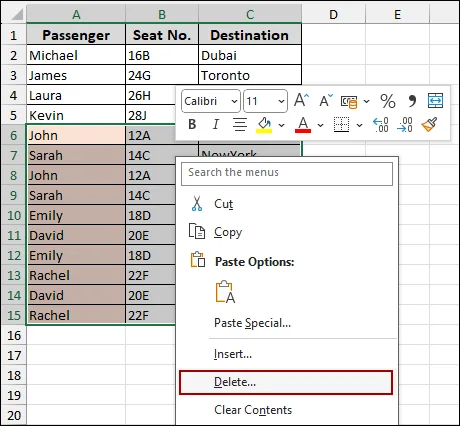Choose Clear Contents in context menu
This screenshot has width=460, height=426.
click(287, 410)
